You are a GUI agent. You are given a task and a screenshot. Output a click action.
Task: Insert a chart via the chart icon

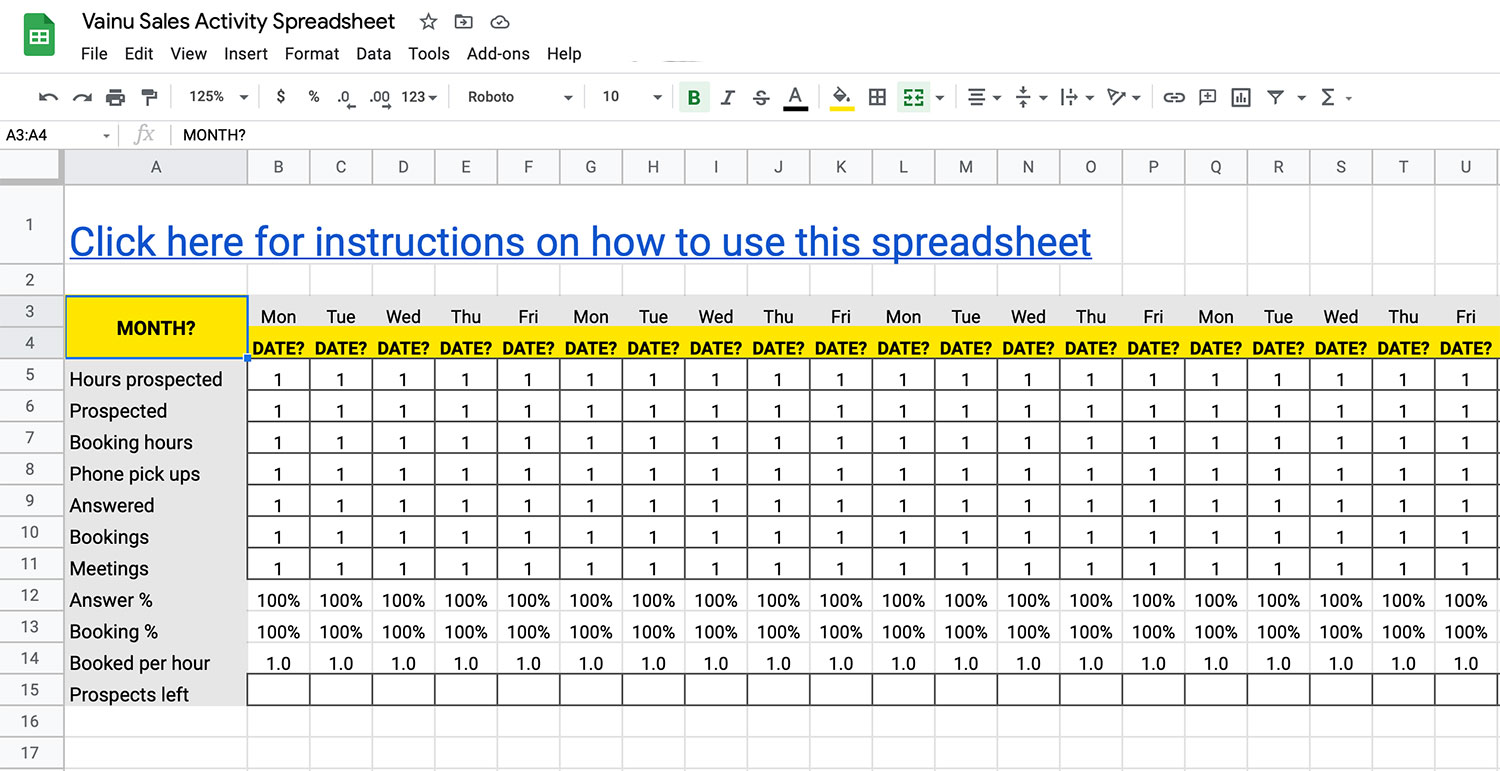point(1240,96)
